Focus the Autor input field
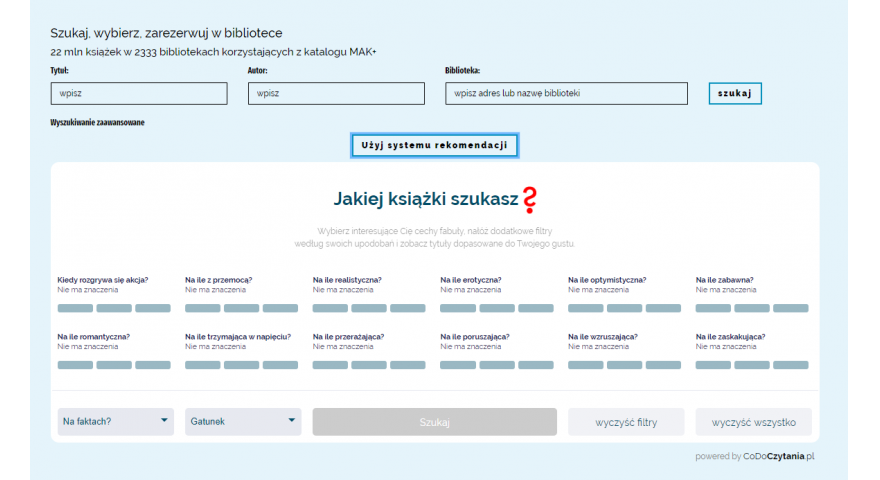The width and height of the screenshot is (880, 480). click(x=336, y=93)
